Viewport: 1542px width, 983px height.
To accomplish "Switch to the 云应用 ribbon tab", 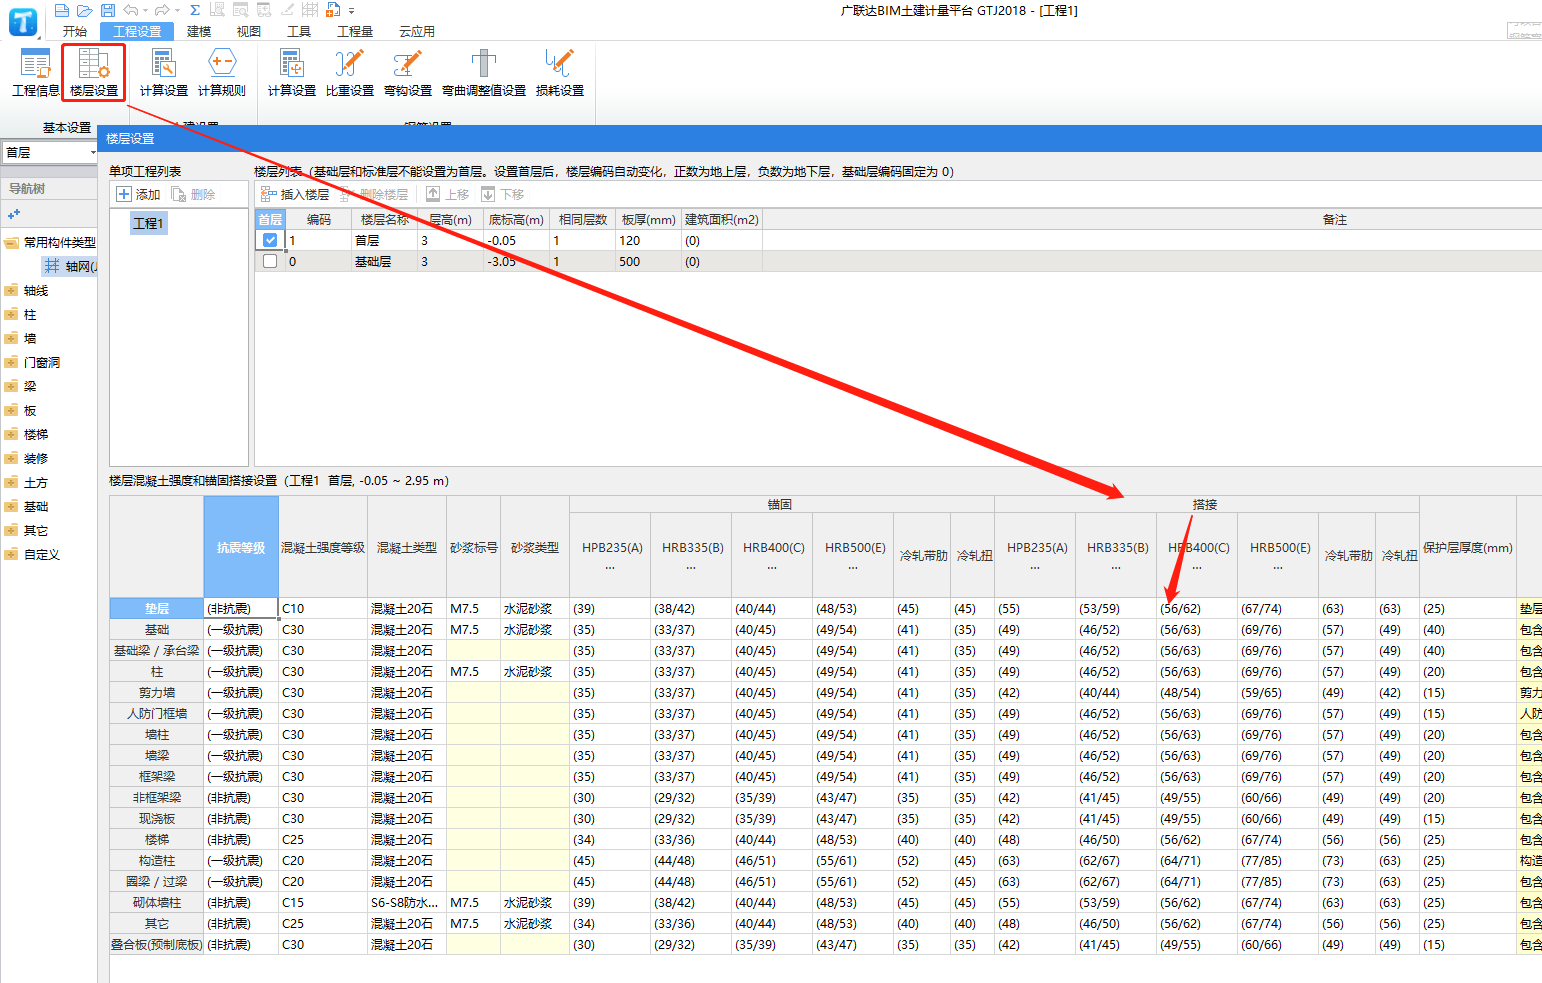I will tap(417, 31).
